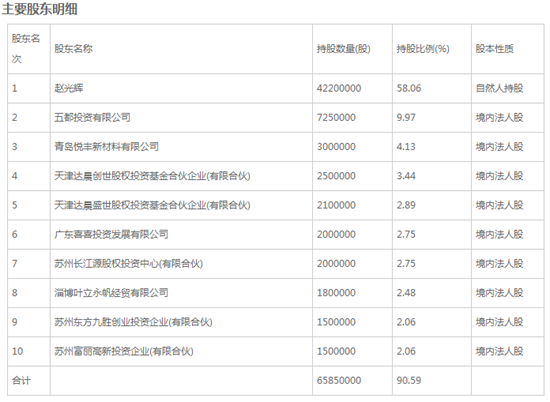Click the 合计 row label
This screenshot has width=550, height=402.
pyautogui.click(x=21, y=380)
